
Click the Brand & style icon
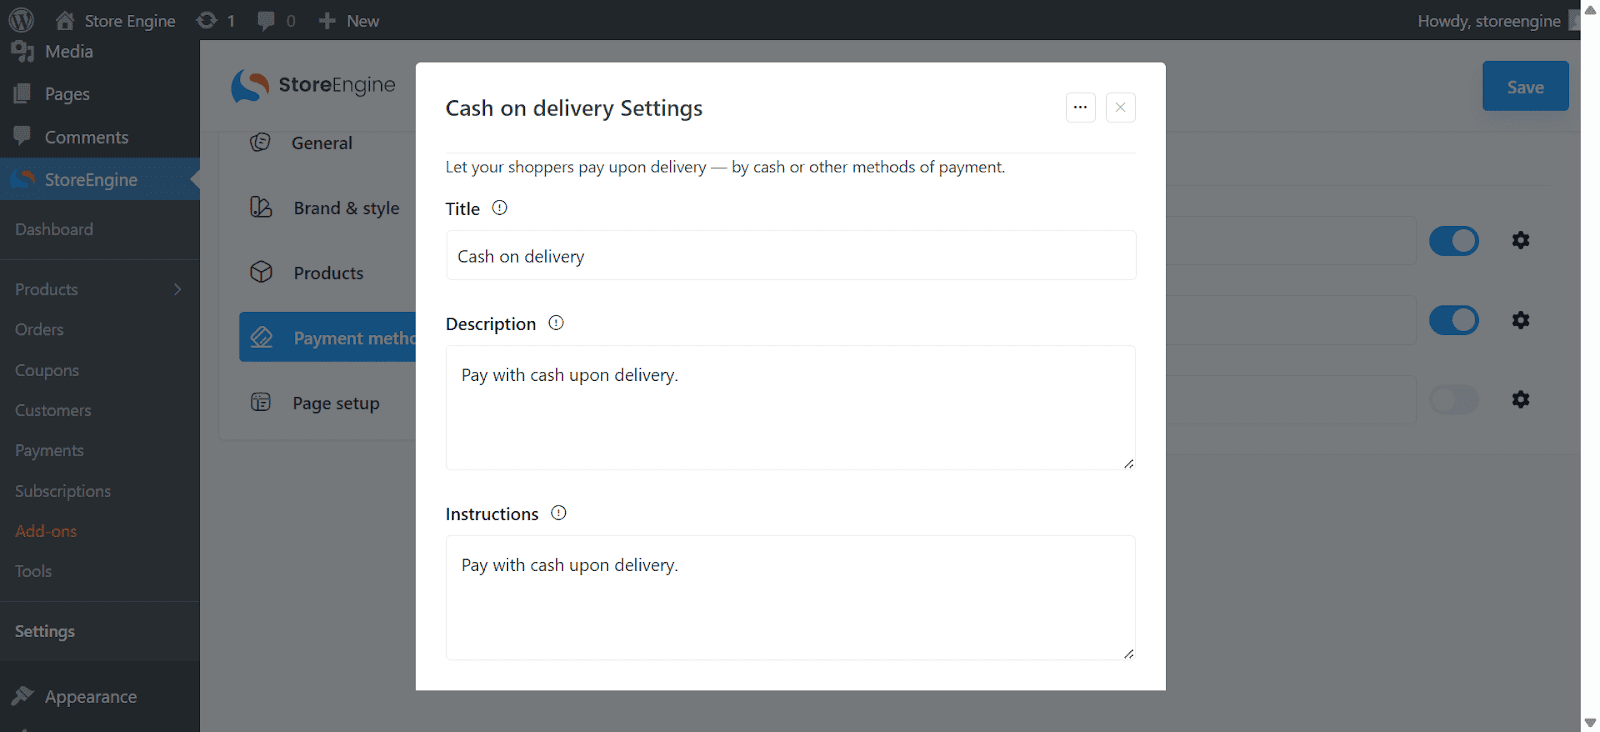click(261, 207)
